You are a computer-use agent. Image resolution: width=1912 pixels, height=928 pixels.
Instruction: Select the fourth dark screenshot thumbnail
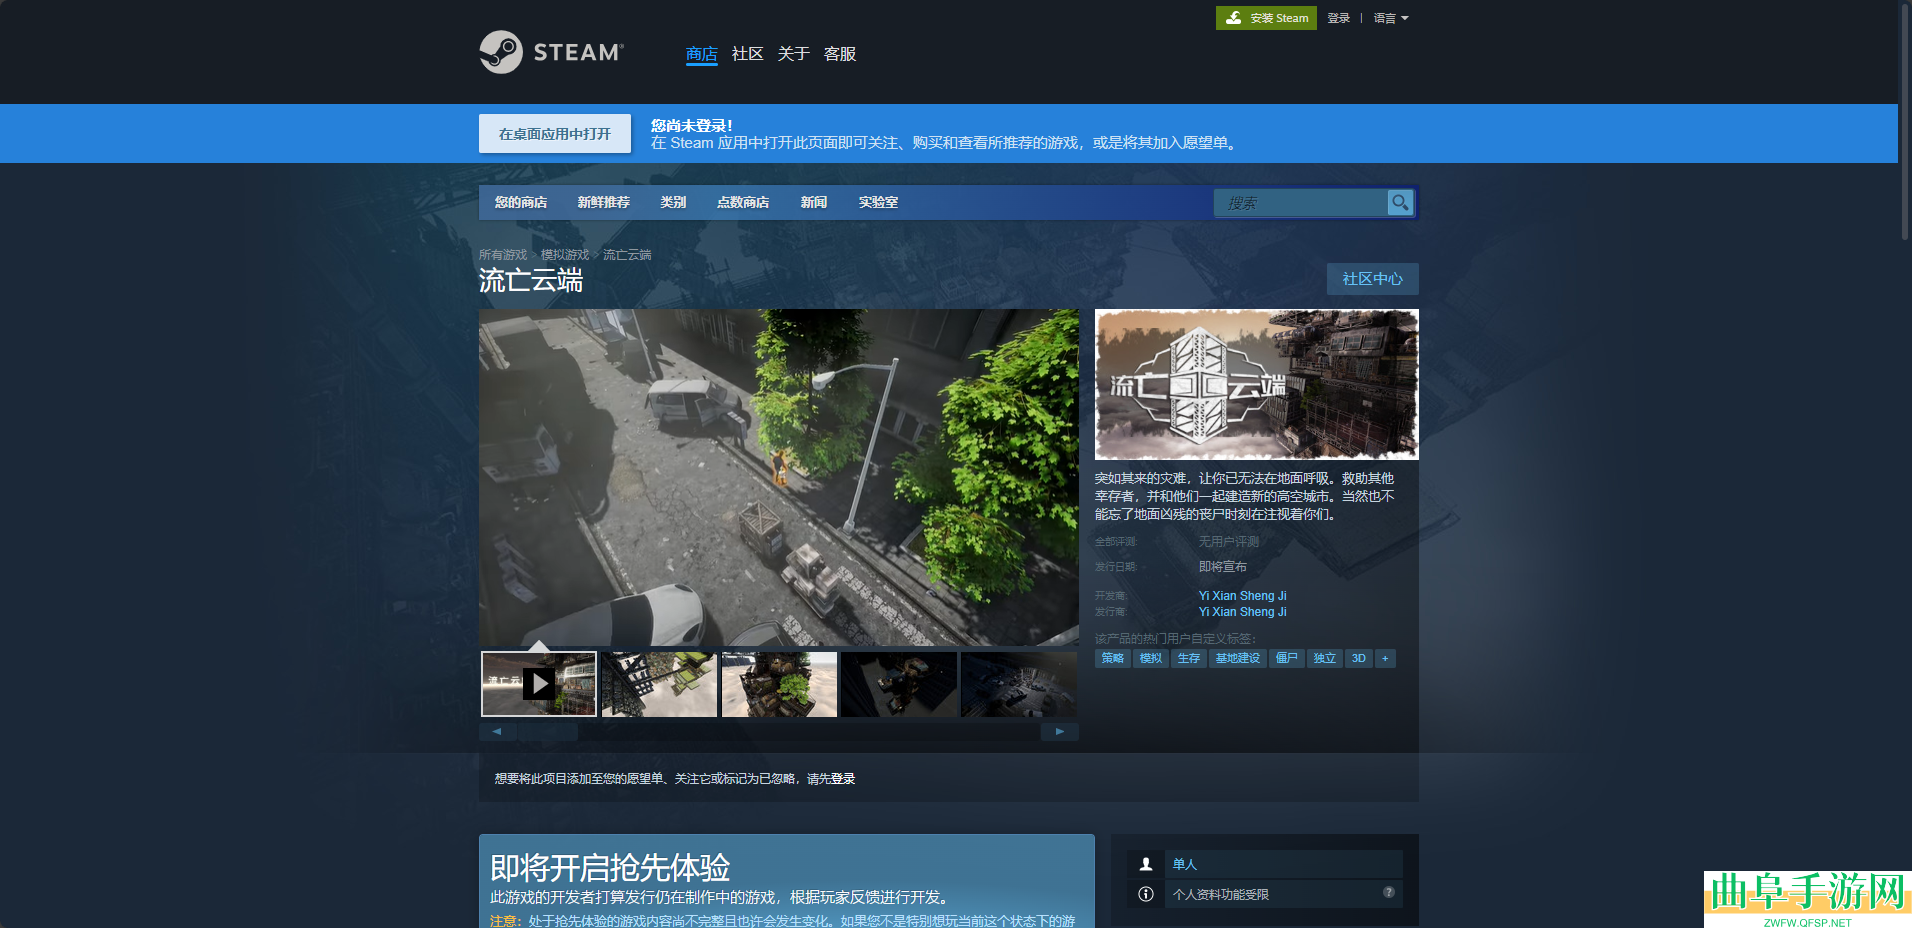pos(899,684)
